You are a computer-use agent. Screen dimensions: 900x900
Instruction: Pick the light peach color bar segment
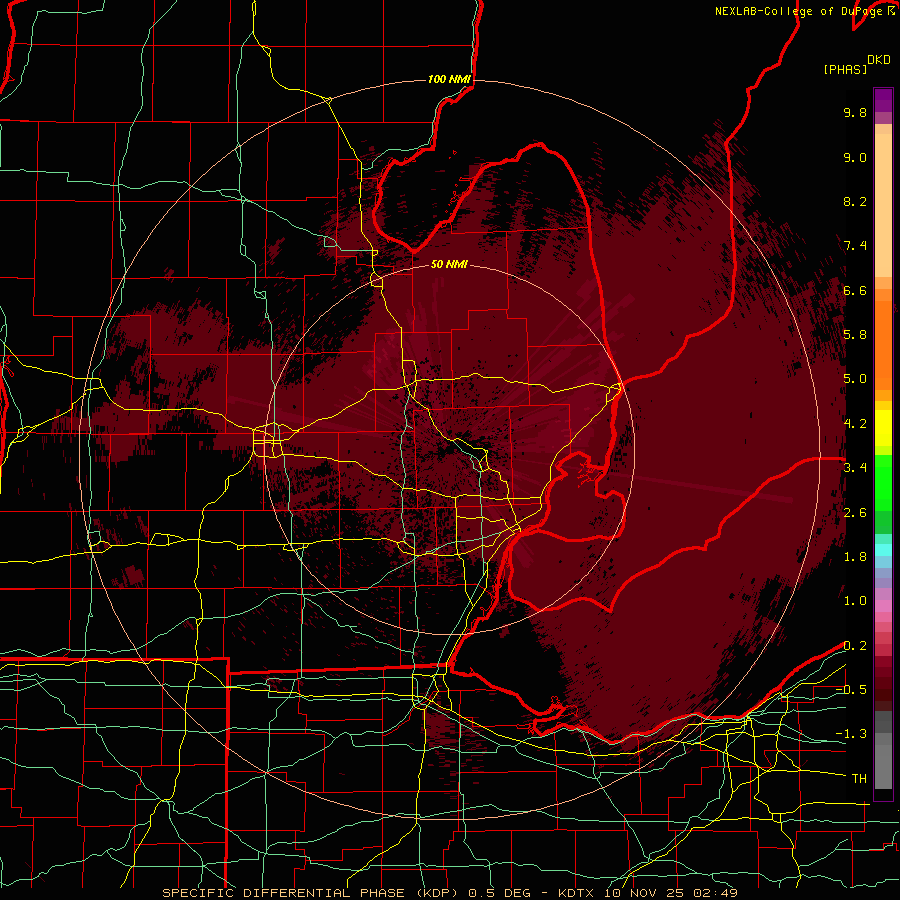click(883, 207)
